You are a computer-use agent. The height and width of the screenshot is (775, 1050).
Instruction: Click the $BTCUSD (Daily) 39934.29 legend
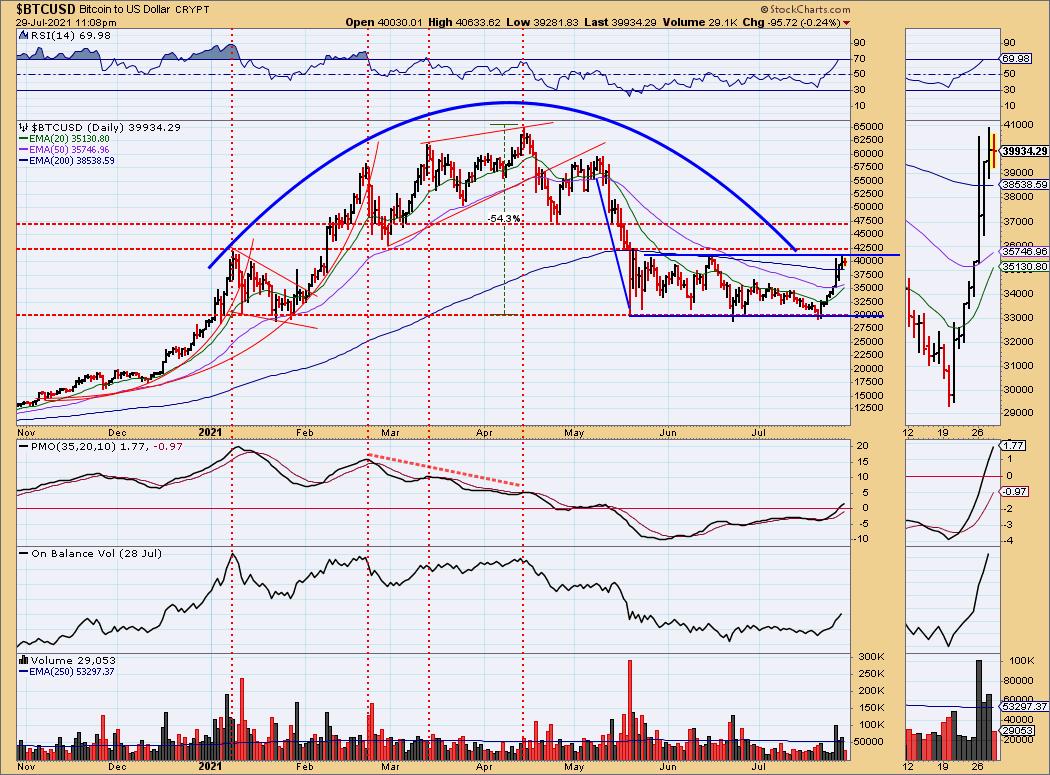(106, 127)
